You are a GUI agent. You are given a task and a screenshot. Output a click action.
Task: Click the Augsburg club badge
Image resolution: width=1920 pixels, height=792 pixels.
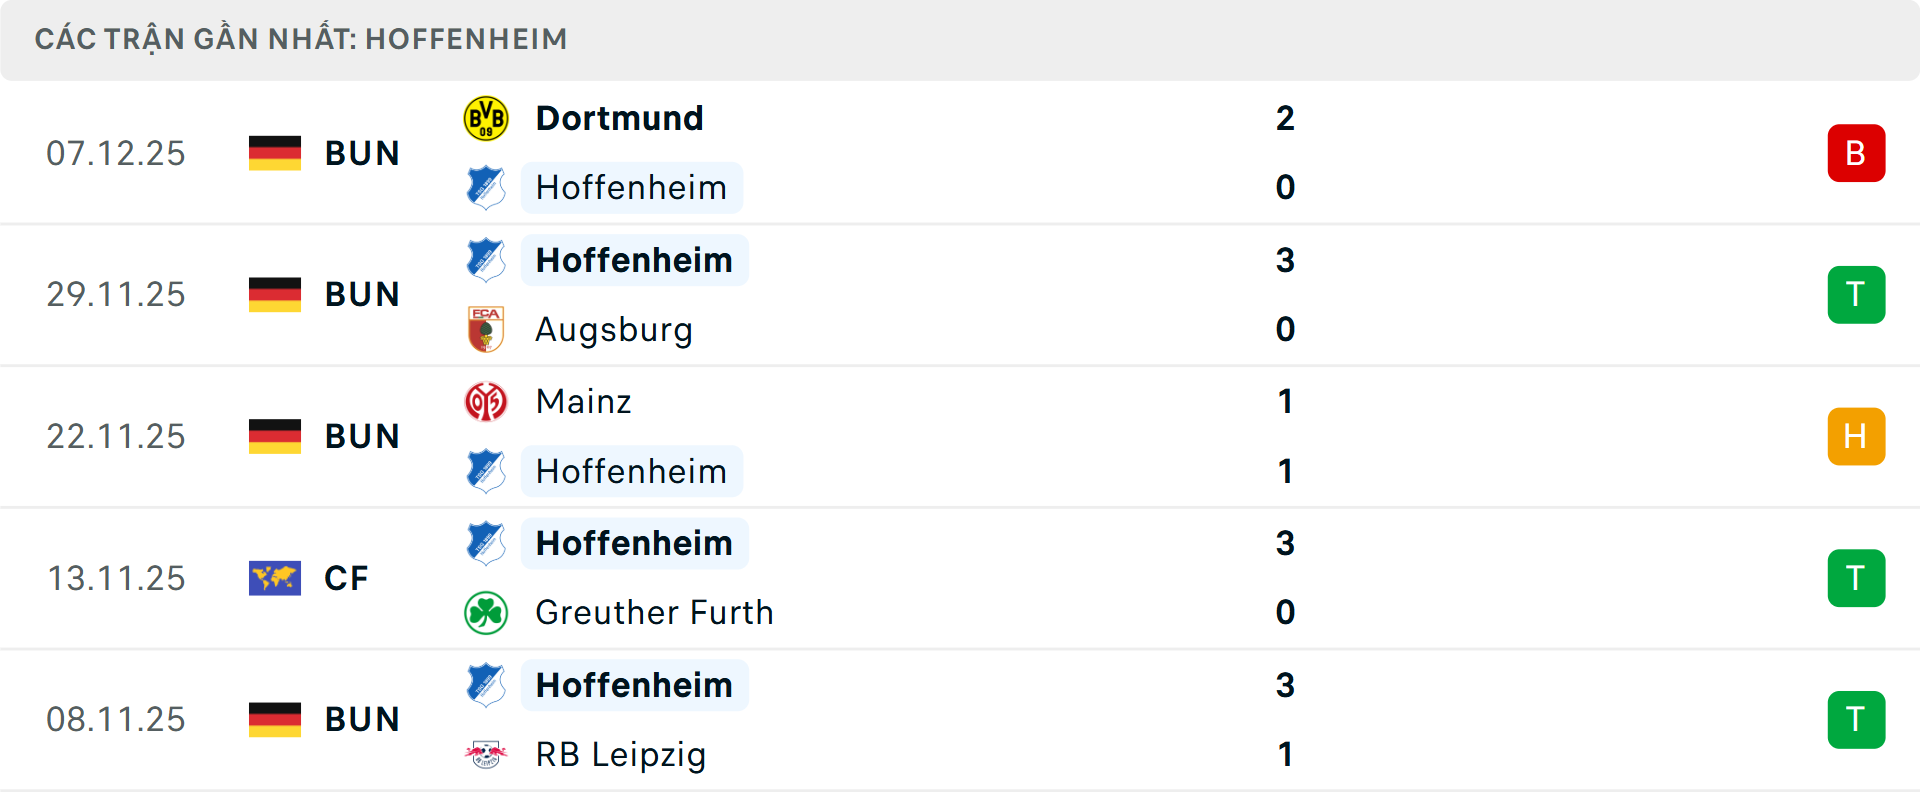coord(486,330)
